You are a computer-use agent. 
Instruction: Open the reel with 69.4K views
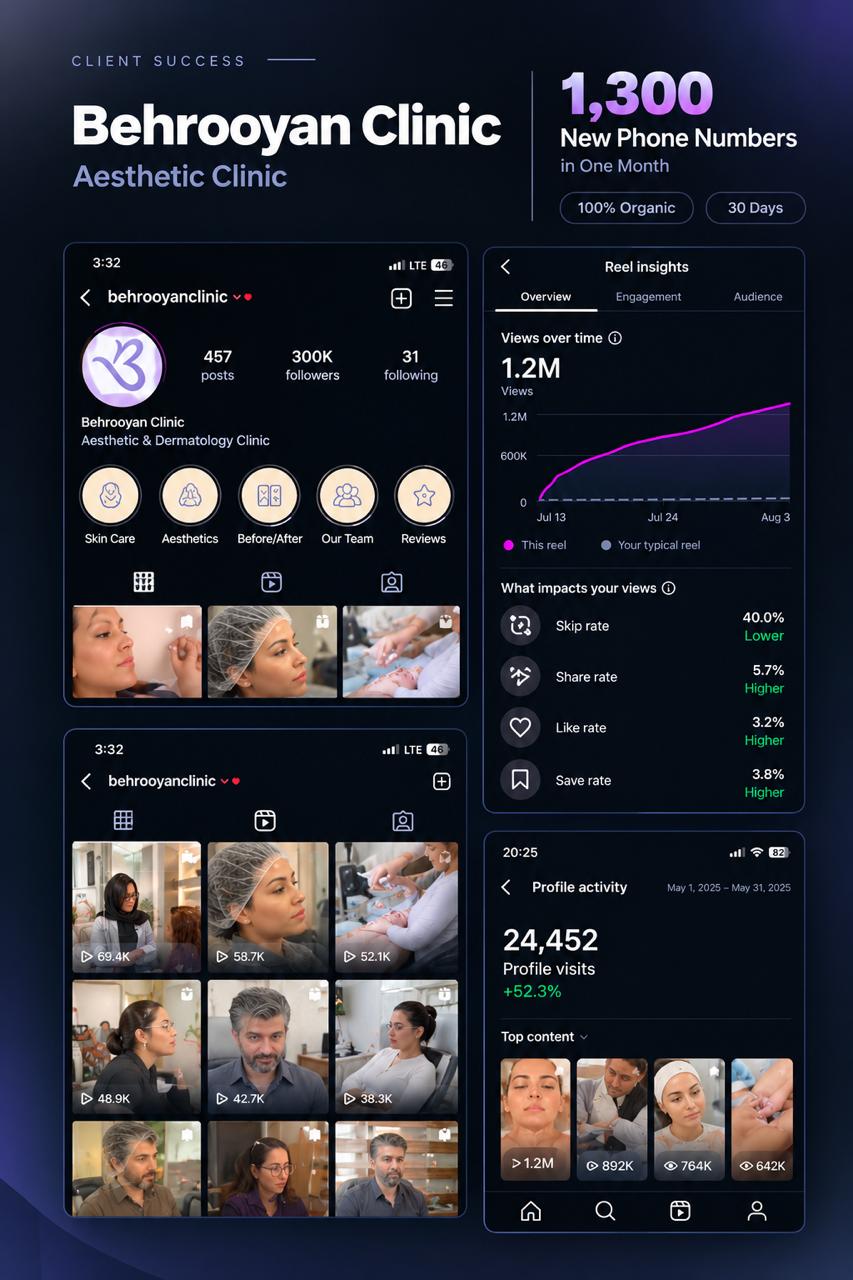pos(136,907)
